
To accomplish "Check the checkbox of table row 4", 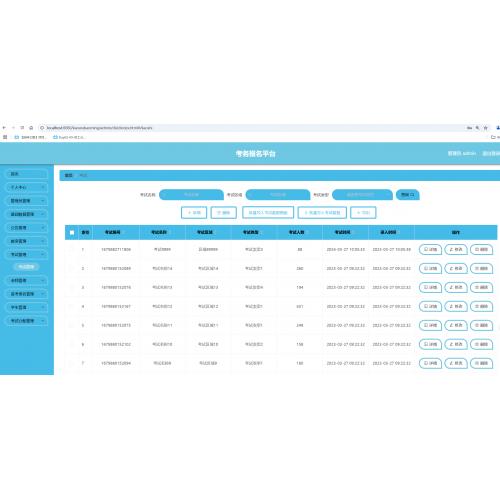I will coord(72,306).
